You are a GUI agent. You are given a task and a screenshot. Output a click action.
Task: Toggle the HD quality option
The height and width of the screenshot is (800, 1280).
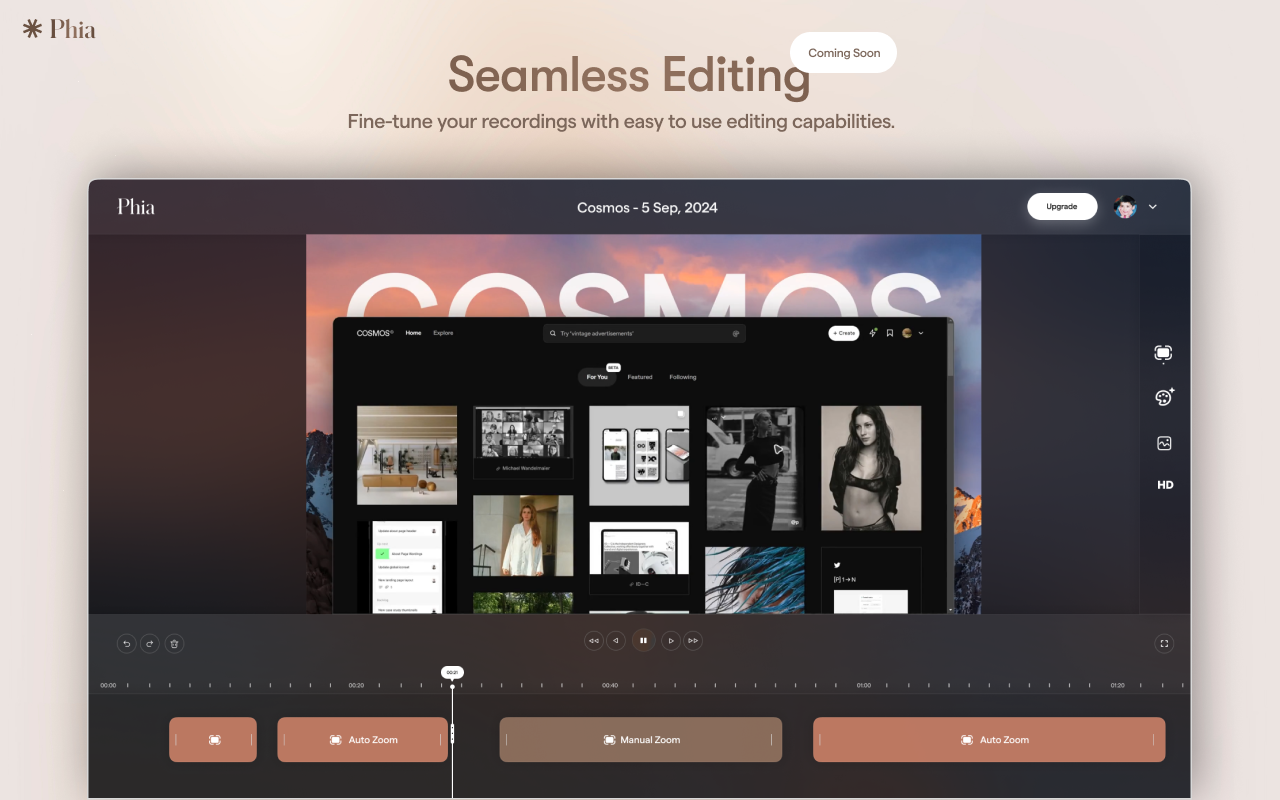click(x=1165, y=485)
